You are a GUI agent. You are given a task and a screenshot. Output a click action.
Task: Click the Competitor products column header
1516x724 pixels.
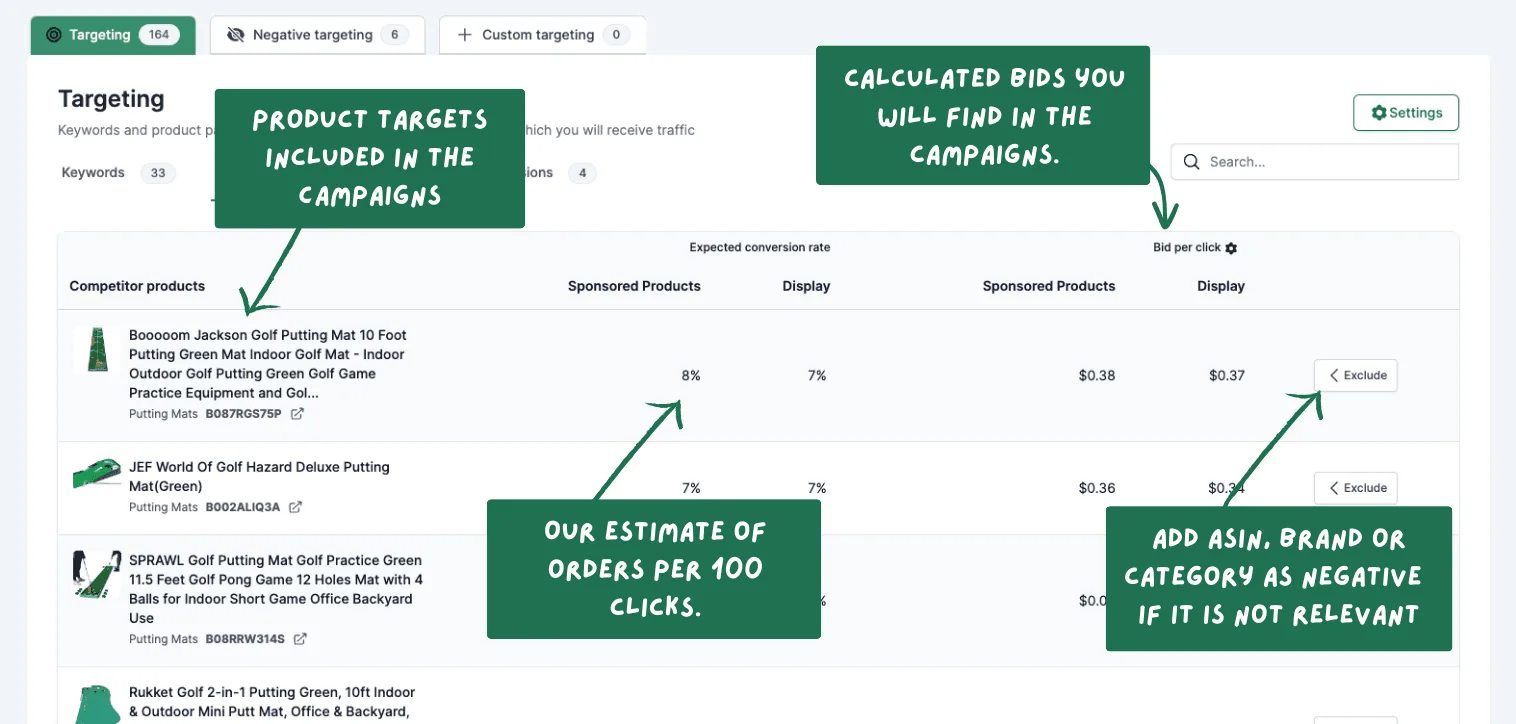[137, 286]
